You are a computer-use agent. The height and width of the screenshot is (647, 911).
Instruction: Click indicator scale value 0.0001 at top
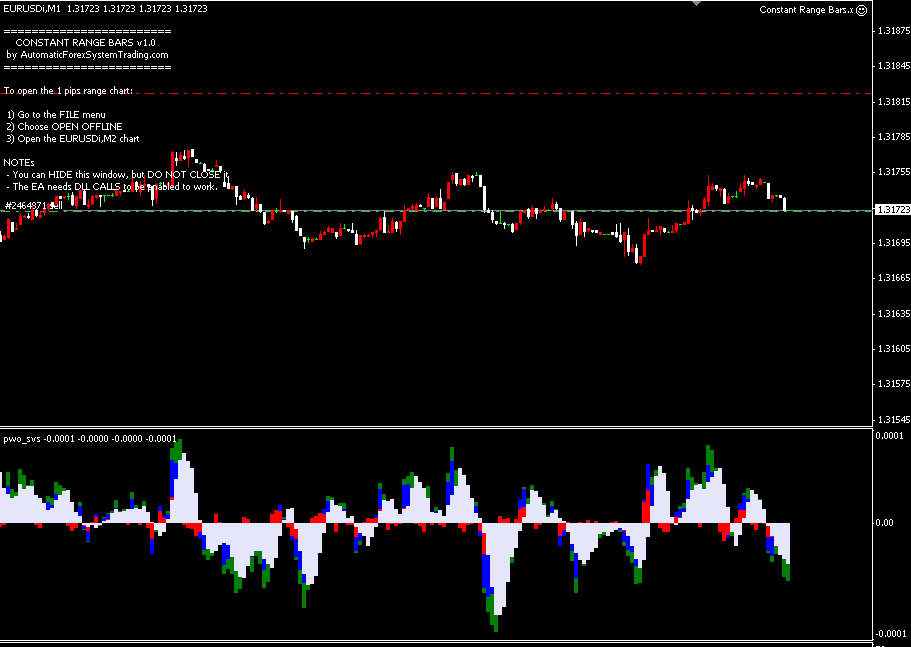(890, 436)
